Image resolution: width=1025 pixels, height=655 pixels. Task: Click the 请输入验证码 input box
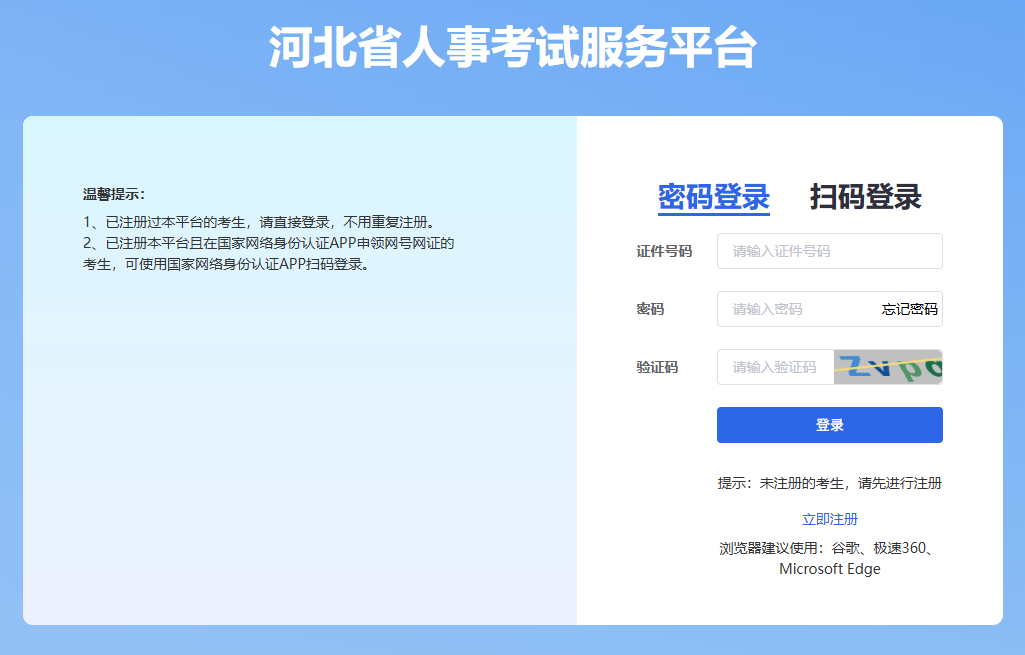point(775,367)
